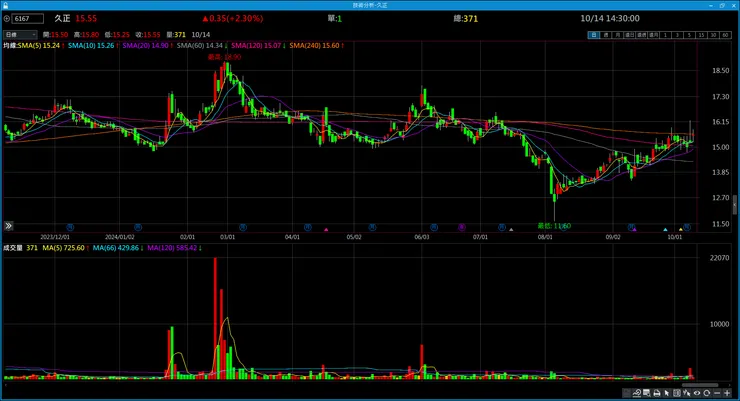Toggle the eye visibility icon

click(697, 393)
